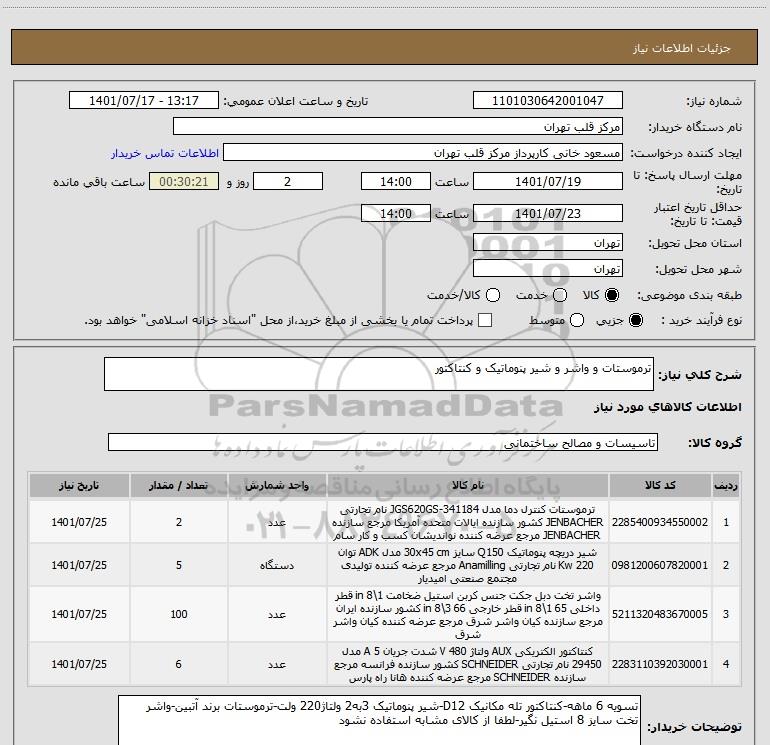Toggle the Islamic treasury payment checkbox (اسناد خزانه اسلامی)

click(485, 320)
